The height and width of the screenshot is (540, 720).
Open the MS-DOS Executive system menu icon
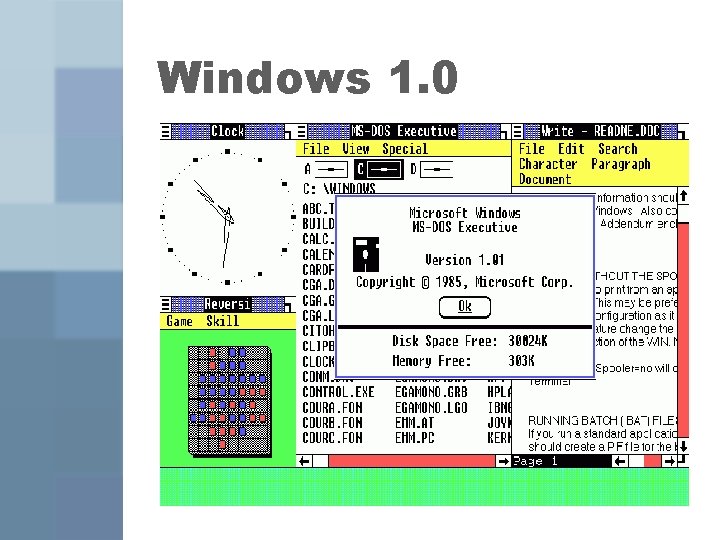[x=302, y=132]
